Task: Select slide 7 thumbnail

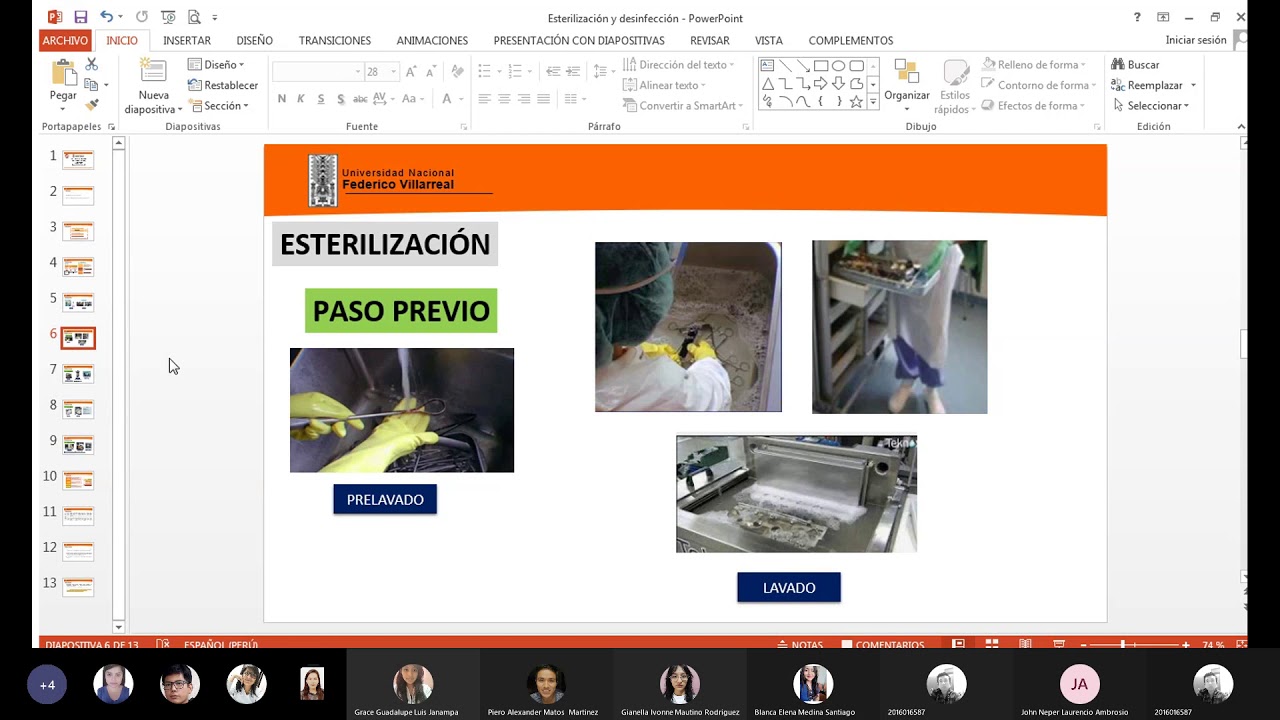Action: pyautogui.click(x=78, y=374)
